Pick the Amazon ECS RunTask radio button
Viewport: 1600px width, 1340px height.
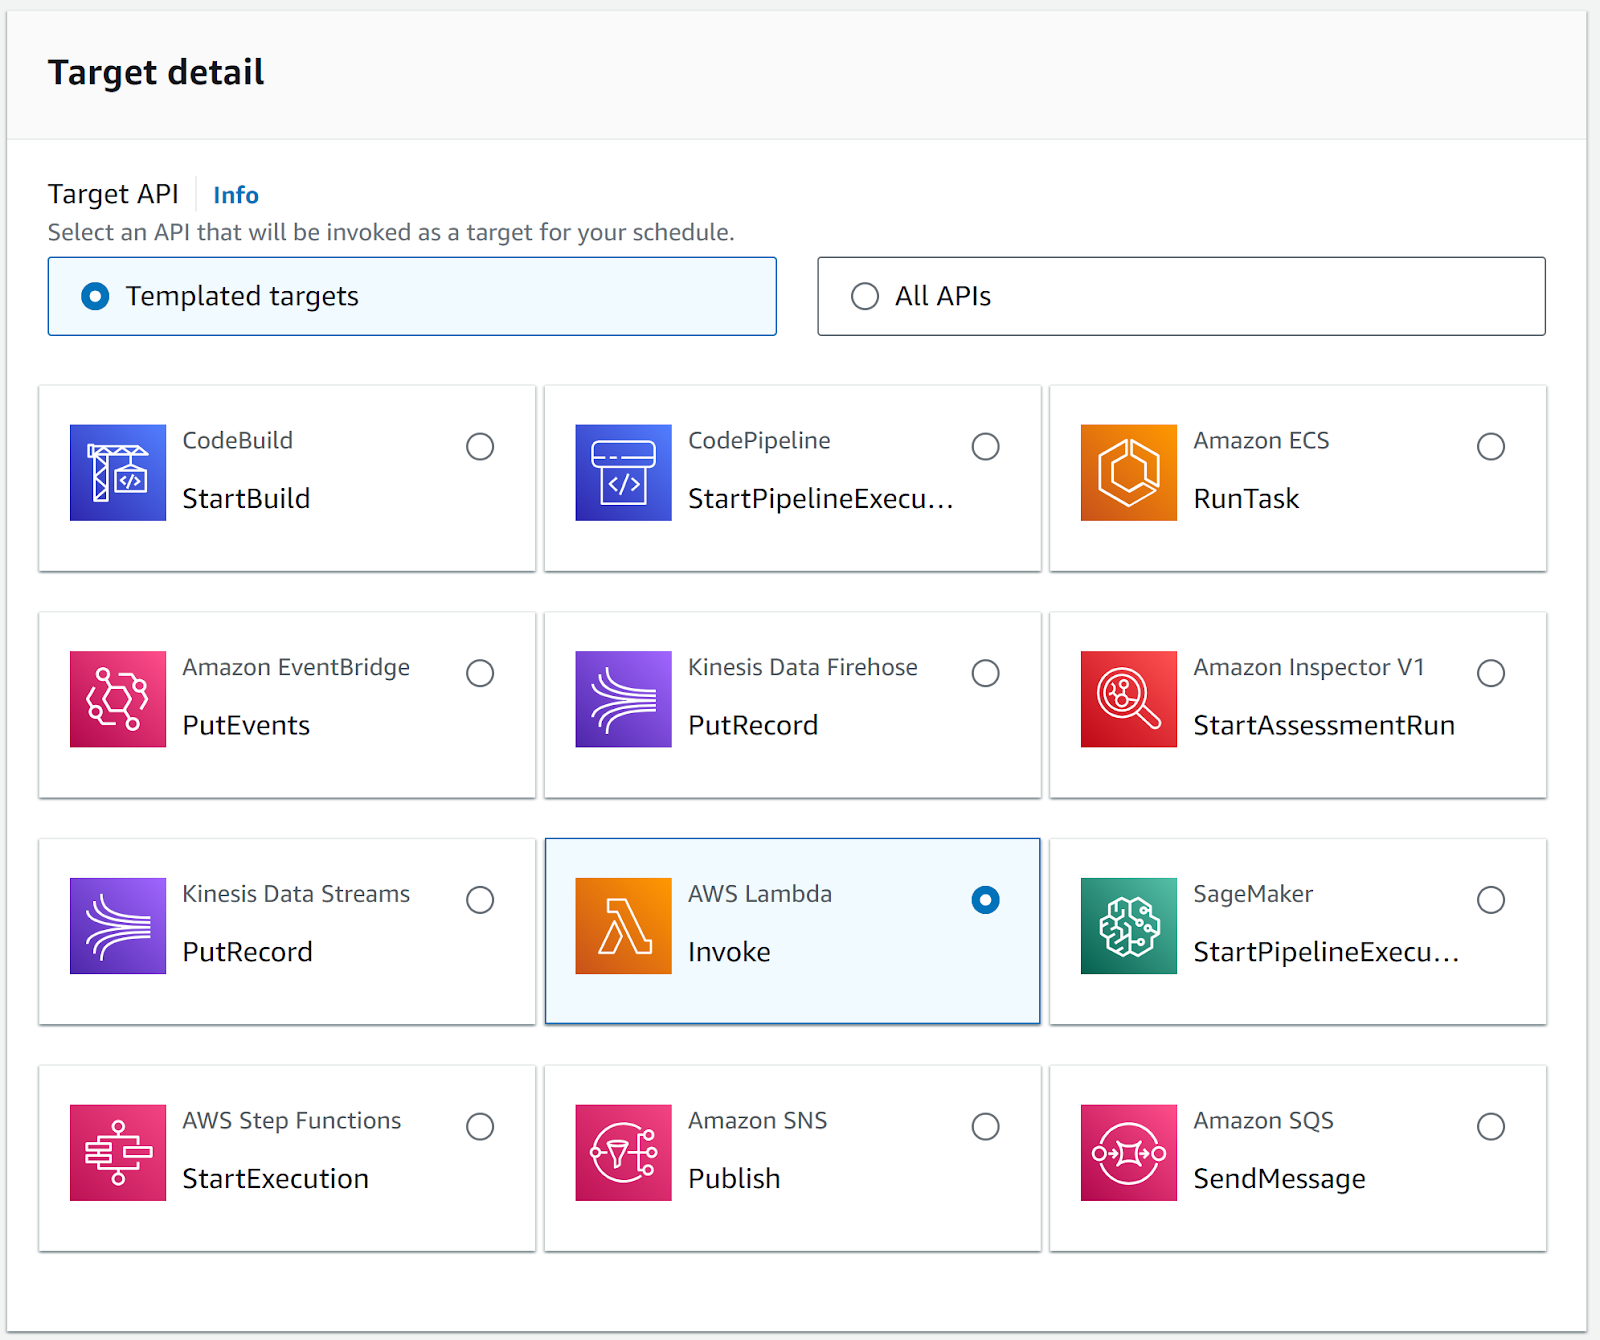tap(1490, 446)
